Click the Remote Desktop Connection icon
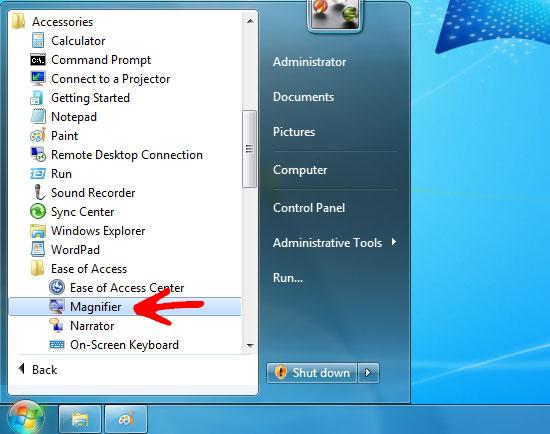The image size is (550, 434). pyautogui.click(x=38, y=154)
